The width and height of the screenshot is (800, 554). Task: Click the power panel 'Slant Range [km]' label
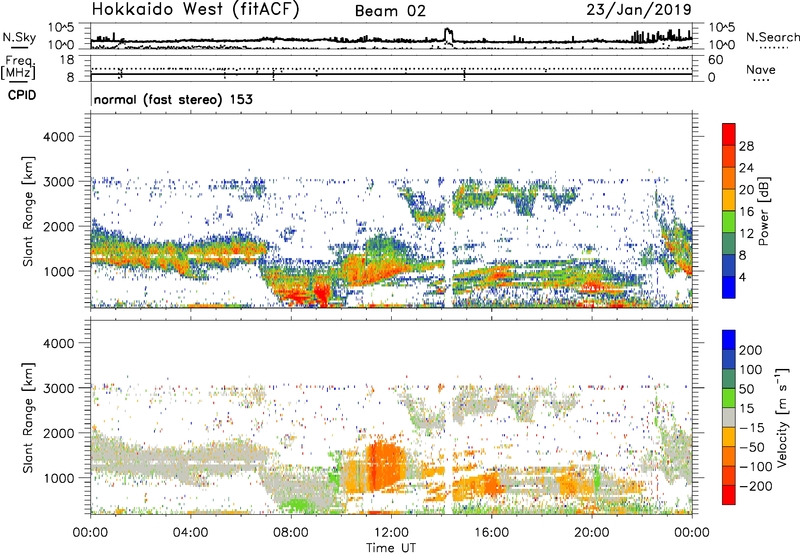28,211
